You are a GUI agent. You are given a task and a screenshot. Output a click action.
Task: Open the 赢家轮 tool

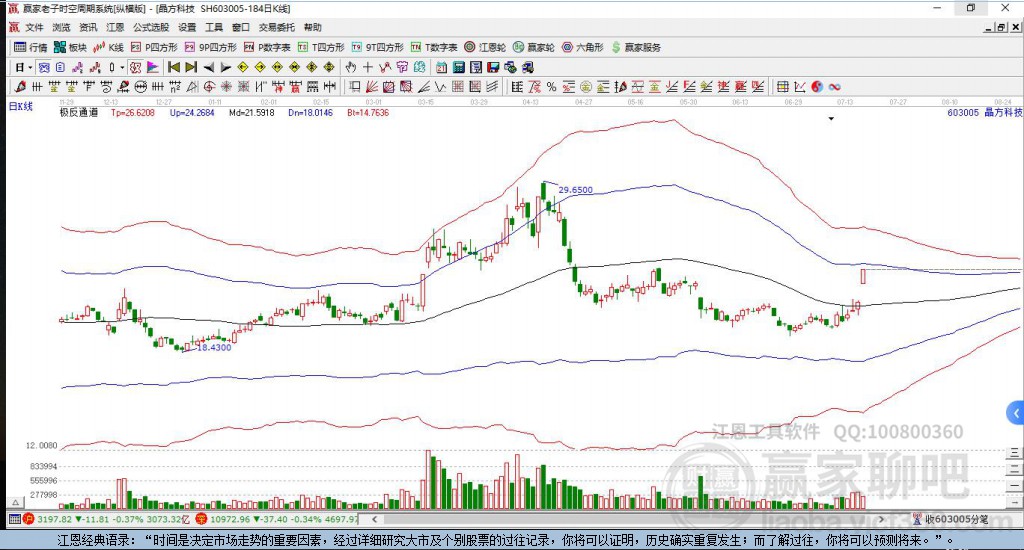pyautogui.click(x=534, y=47)
